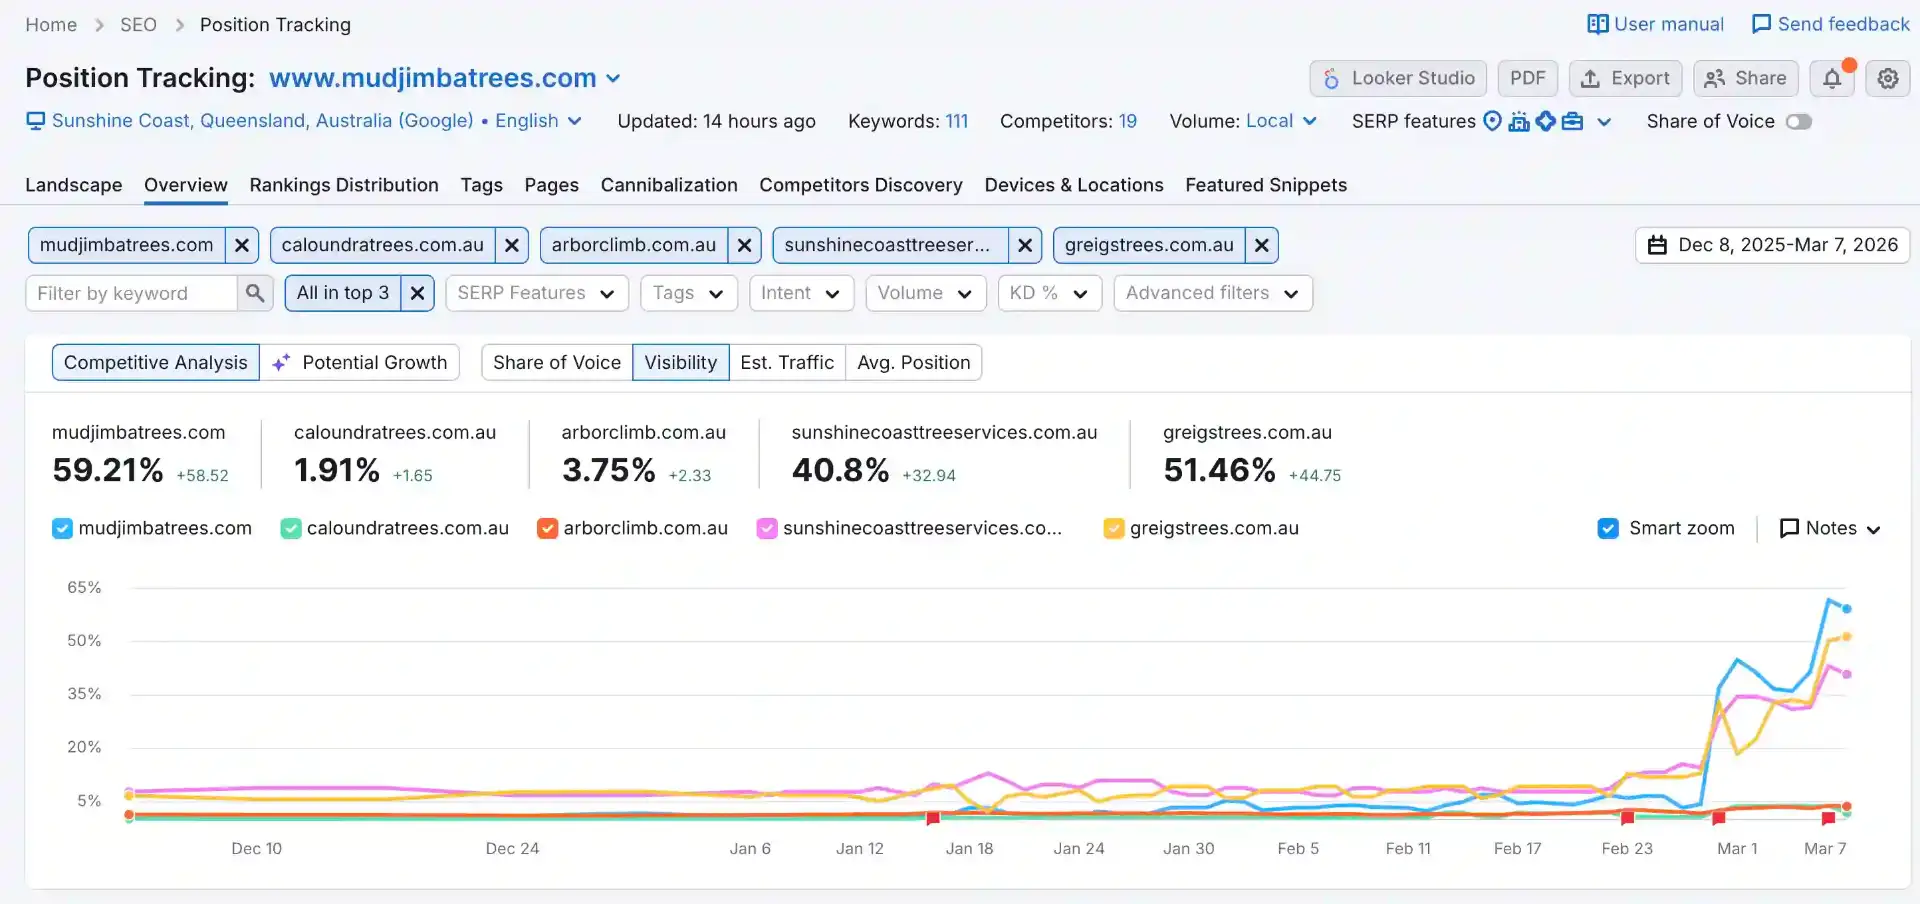
Task: Open the KD % filter dropdown
Action: point(1050,293)
